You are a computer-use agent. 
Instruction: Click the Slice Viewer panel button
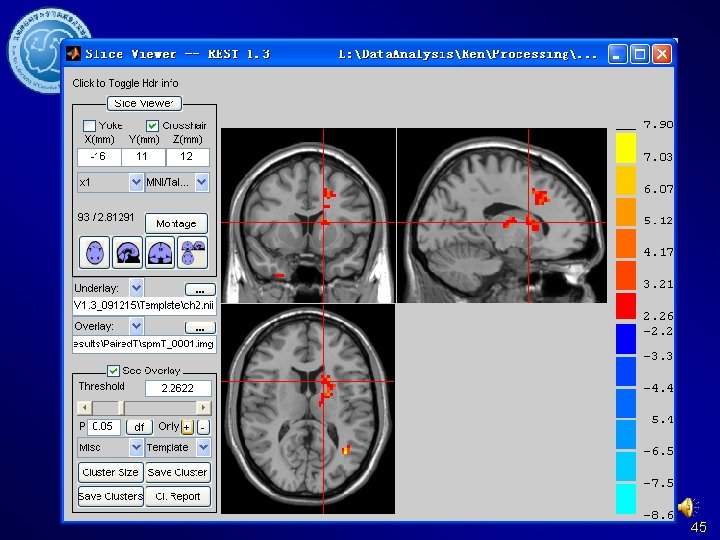[144, 103]
